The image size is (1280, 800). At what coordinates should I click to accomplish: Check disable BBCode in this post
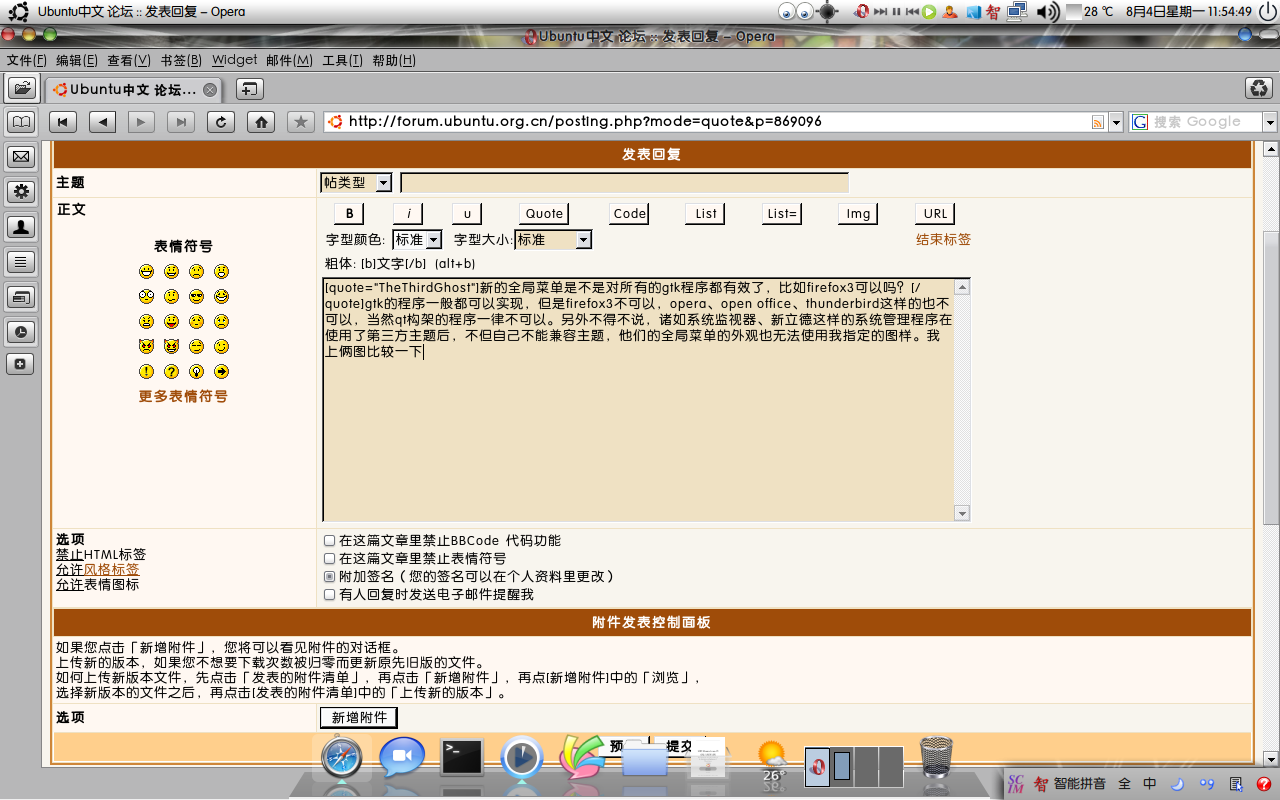329,541
